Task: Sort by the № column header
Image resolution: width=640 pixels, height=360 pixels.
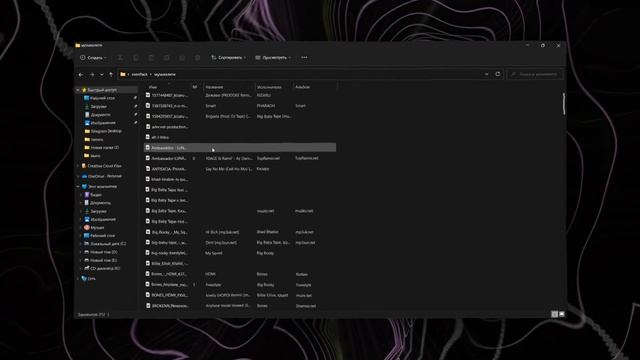Action: click(x=195, y=87)
